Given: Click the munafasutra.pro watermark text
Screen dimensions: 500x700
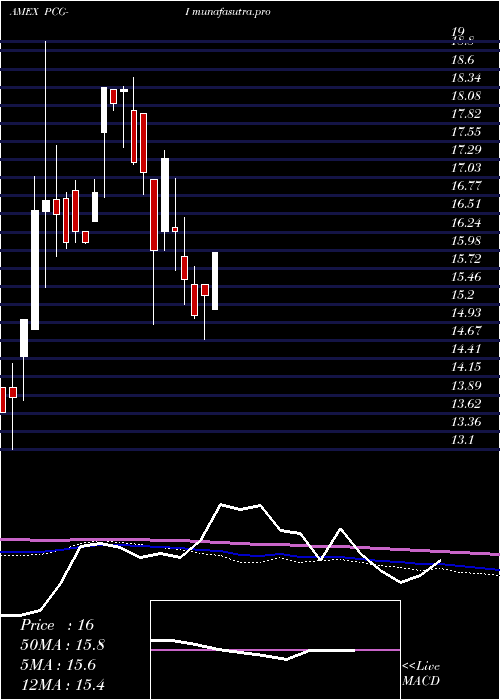Looking at the screenshot, I should 231,12.
